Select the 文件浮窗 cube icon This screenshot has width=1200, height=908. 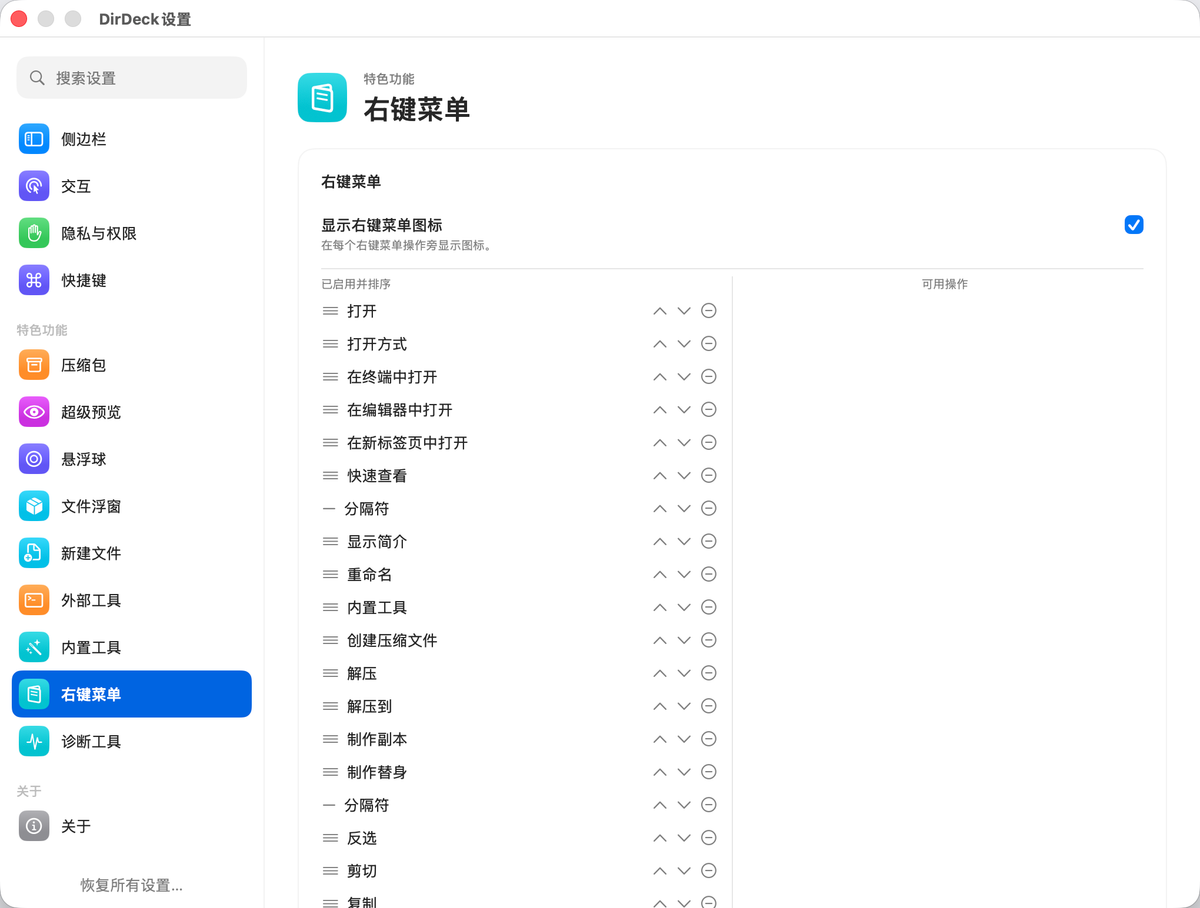point(34,506)
